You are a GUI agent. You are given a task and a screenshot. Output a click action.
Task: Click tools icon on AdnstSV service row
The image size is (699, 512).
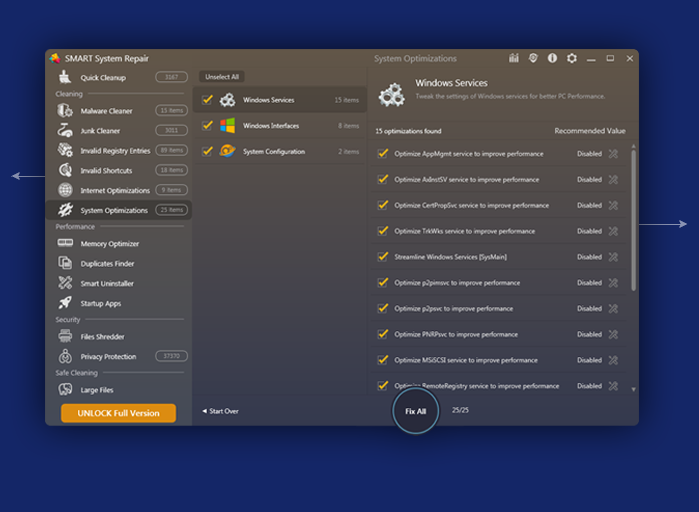point(613,180)
